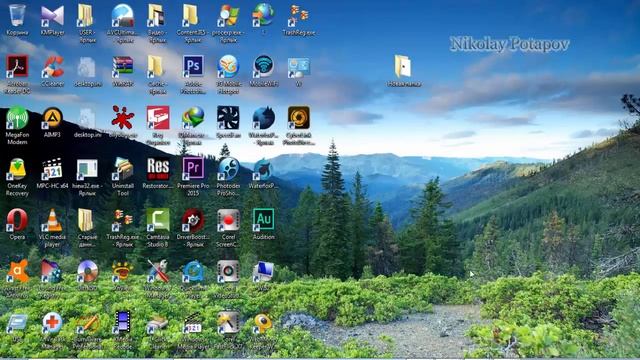
Task: Select the hiew32.exe - Ярлык shortcut
Action: [x=87, y=169]
